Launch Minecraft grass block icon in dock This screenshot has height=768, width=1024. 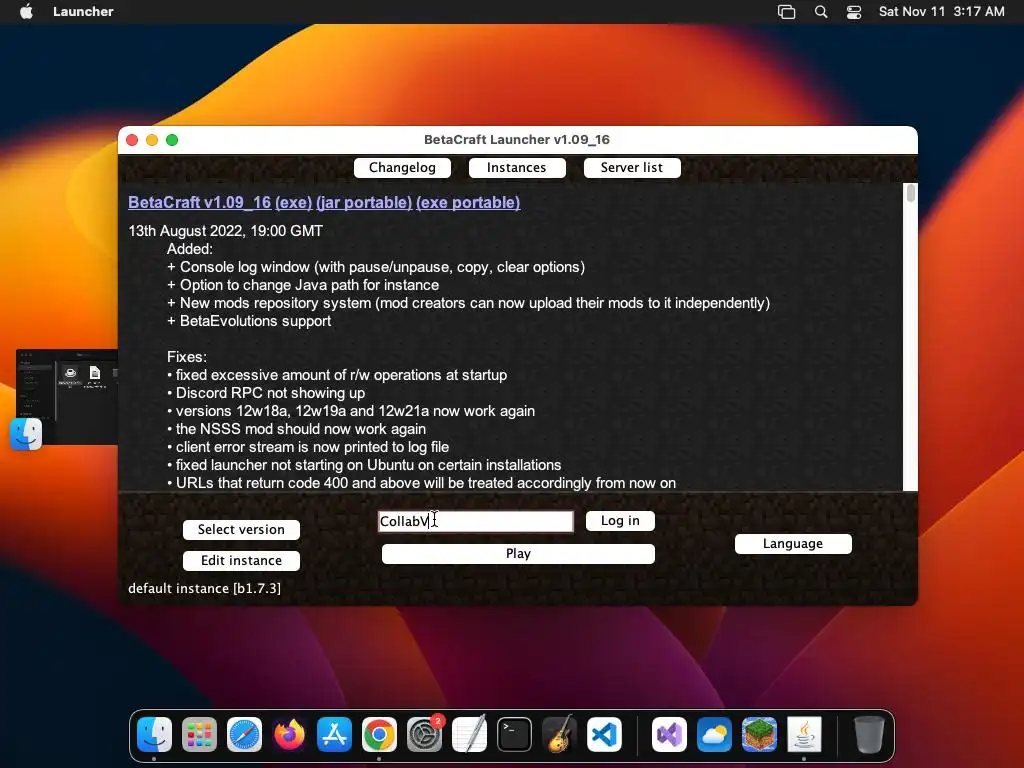[x=760, y=735]
